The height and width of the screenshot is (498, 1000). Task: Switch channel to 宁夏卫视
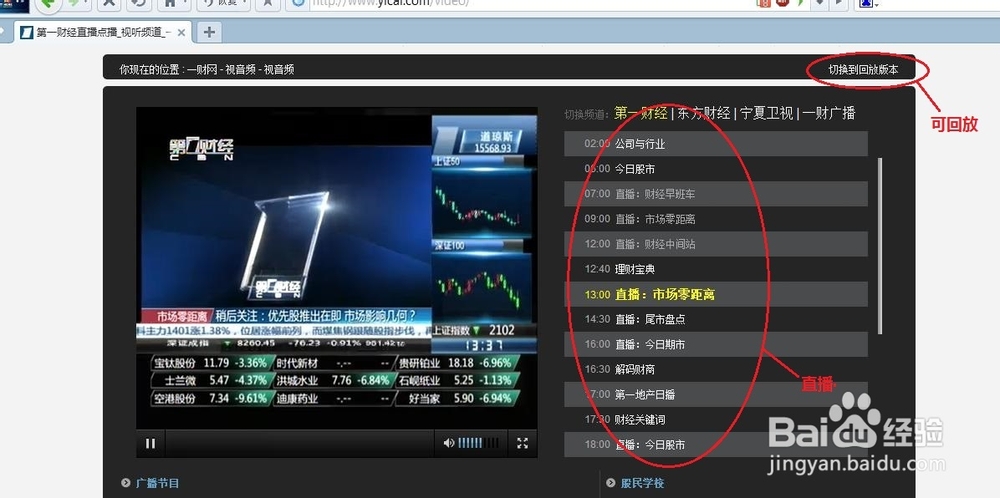766,114
